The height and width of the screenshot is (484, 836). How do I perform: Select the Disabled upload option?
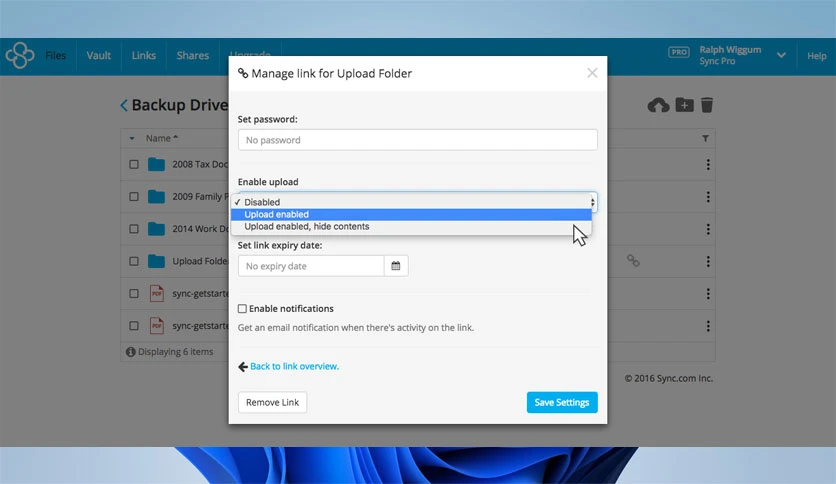pos(411,202)
